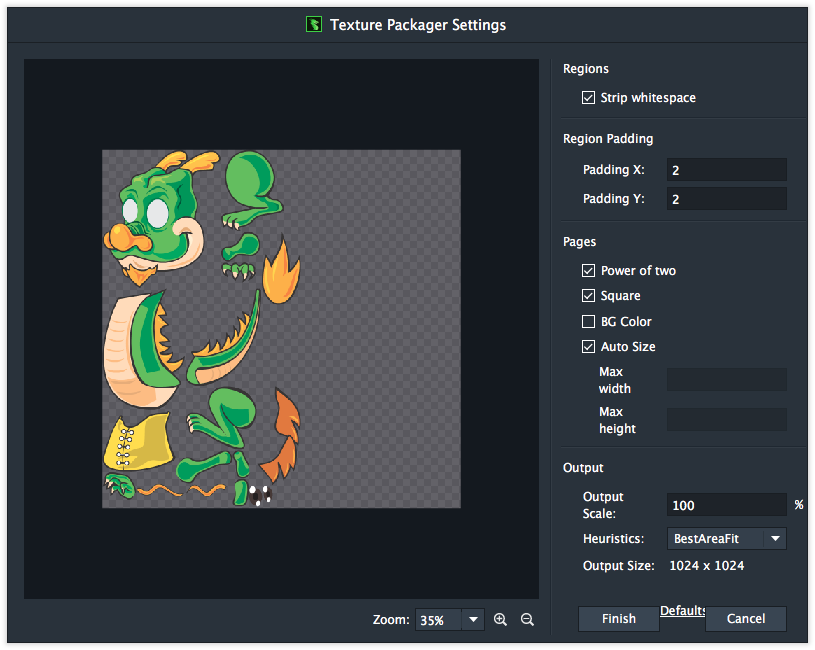Disable the Power of two option
Viewport: 815px width, 650px height.
point(589,270)
